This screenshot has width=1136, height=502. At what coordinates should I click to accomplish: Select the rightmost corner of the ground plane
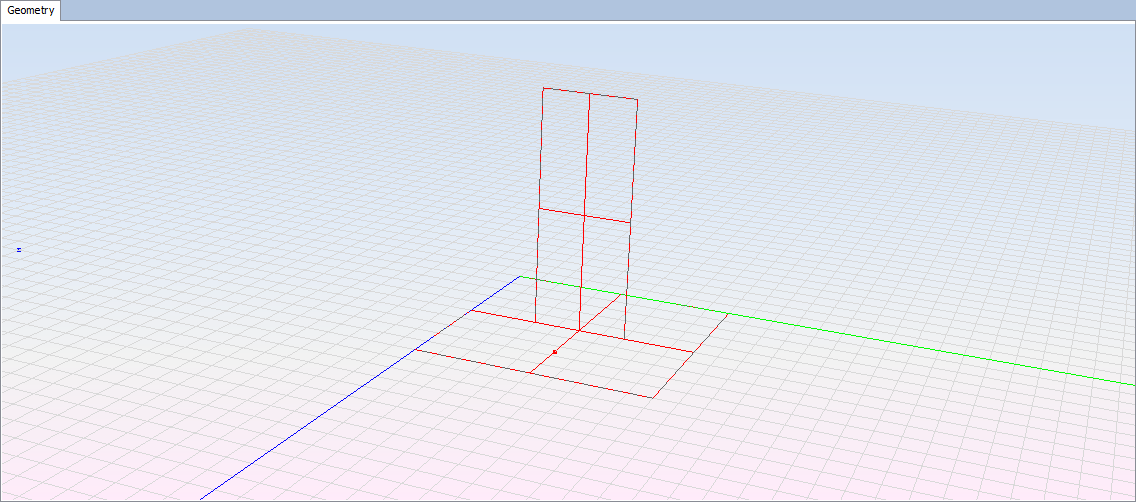pos(727,313)
